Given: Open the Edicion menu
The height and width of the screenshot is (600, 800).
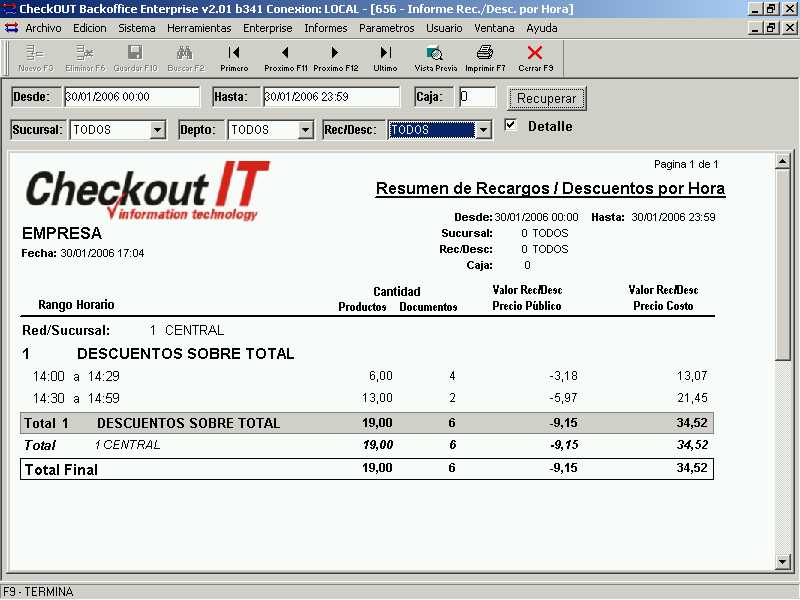Looking at the screenshot, I should 90,28.
